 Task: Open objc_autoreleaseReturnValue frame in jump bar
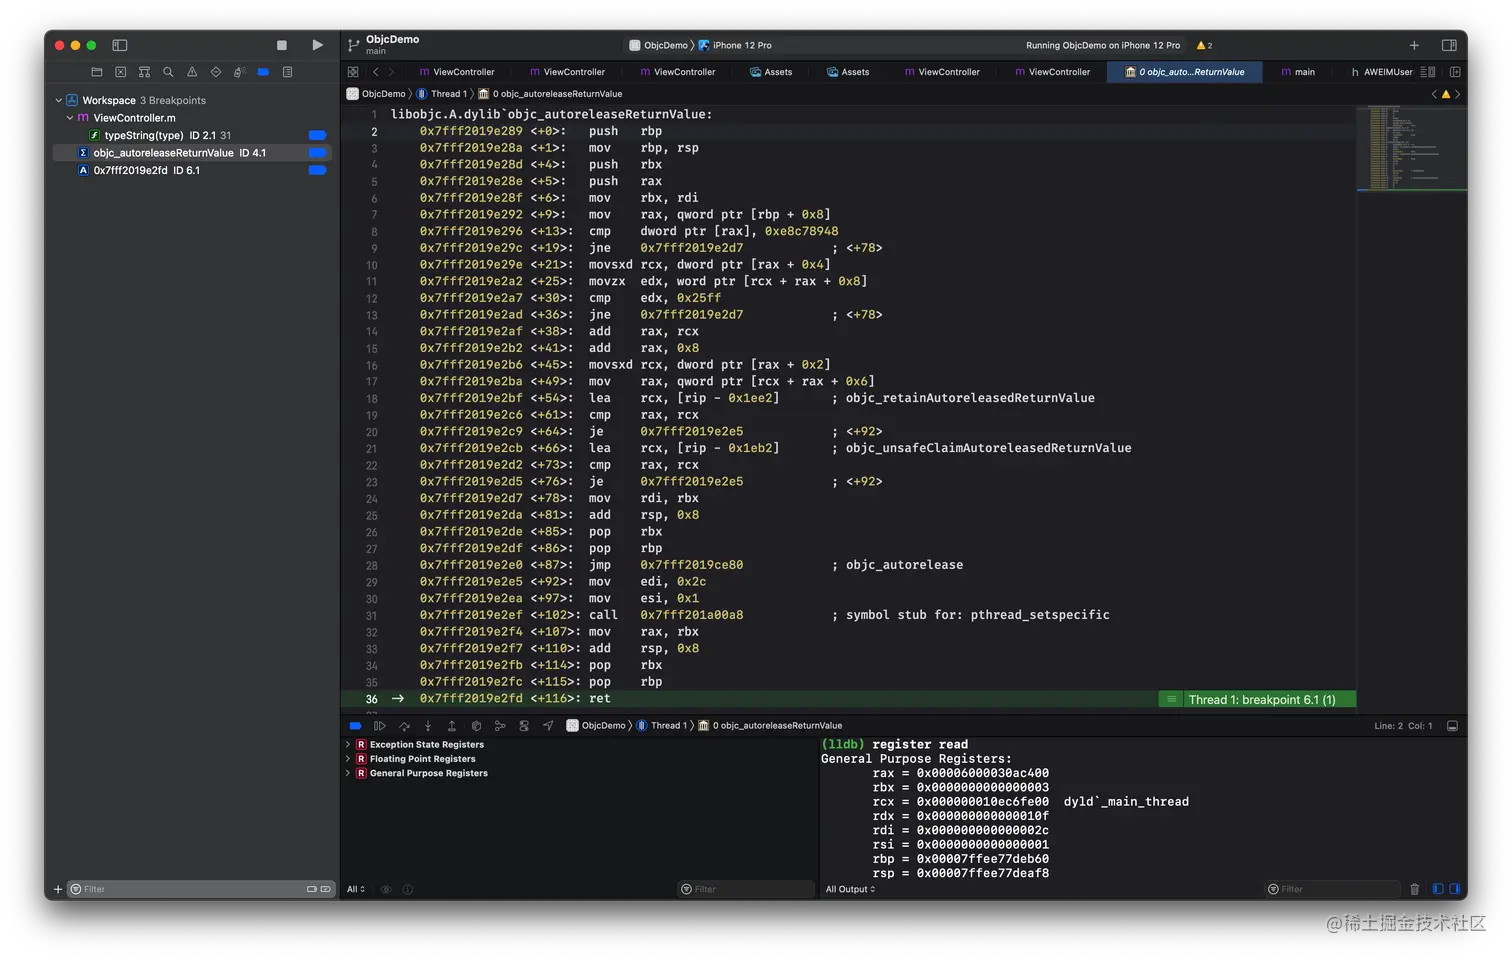tap(550, 94)
